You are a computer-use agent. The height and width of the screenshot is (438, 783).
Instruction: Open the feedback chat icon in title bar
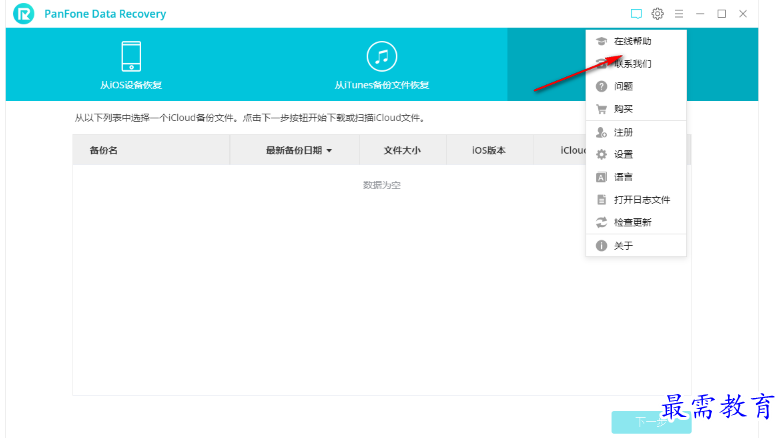pos(636,14)
